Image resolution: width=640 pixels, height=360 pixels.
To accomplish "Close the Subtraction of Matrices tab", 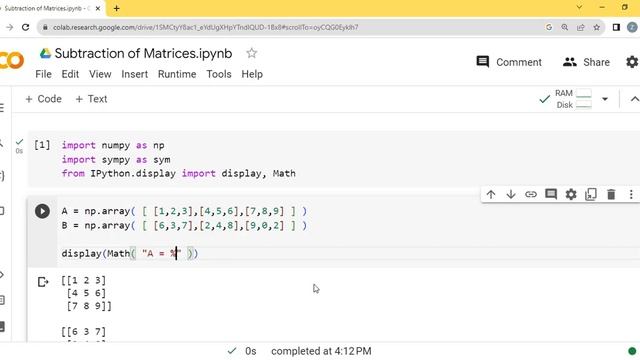I will pos(98,8).
